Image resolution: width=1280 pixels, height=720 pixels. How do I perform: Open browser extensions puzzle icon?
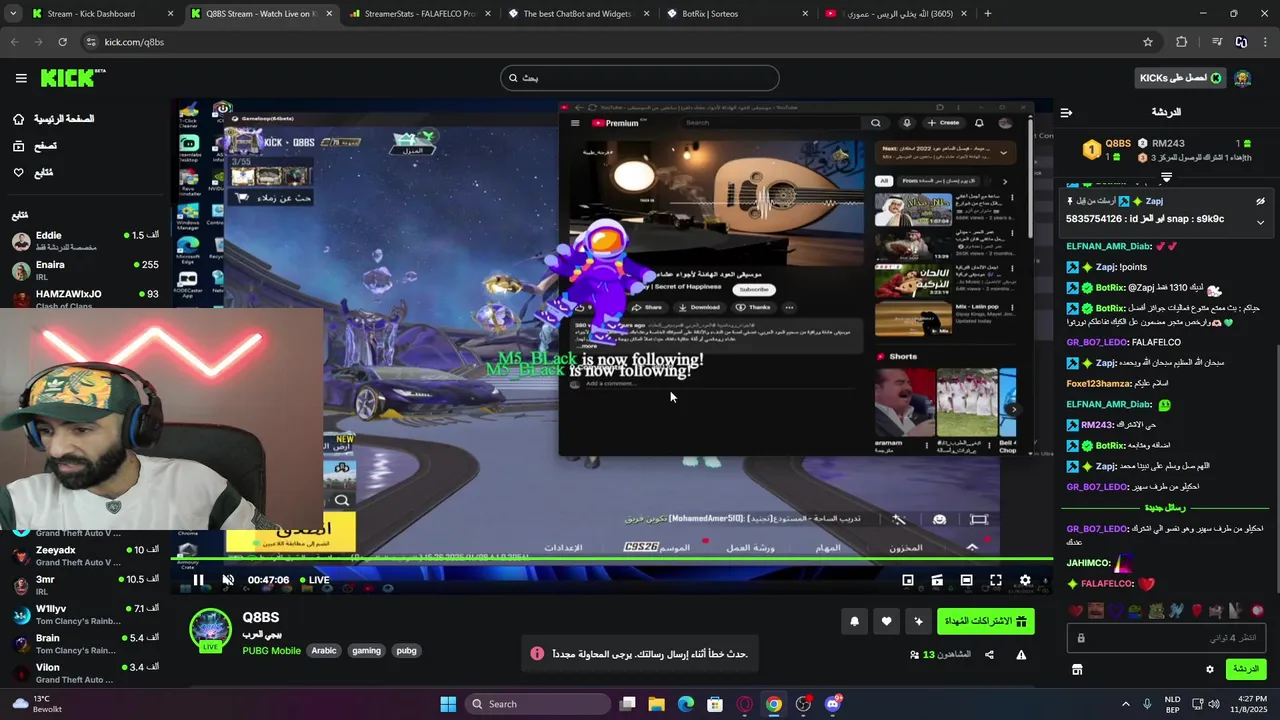tap(1182, 42)
